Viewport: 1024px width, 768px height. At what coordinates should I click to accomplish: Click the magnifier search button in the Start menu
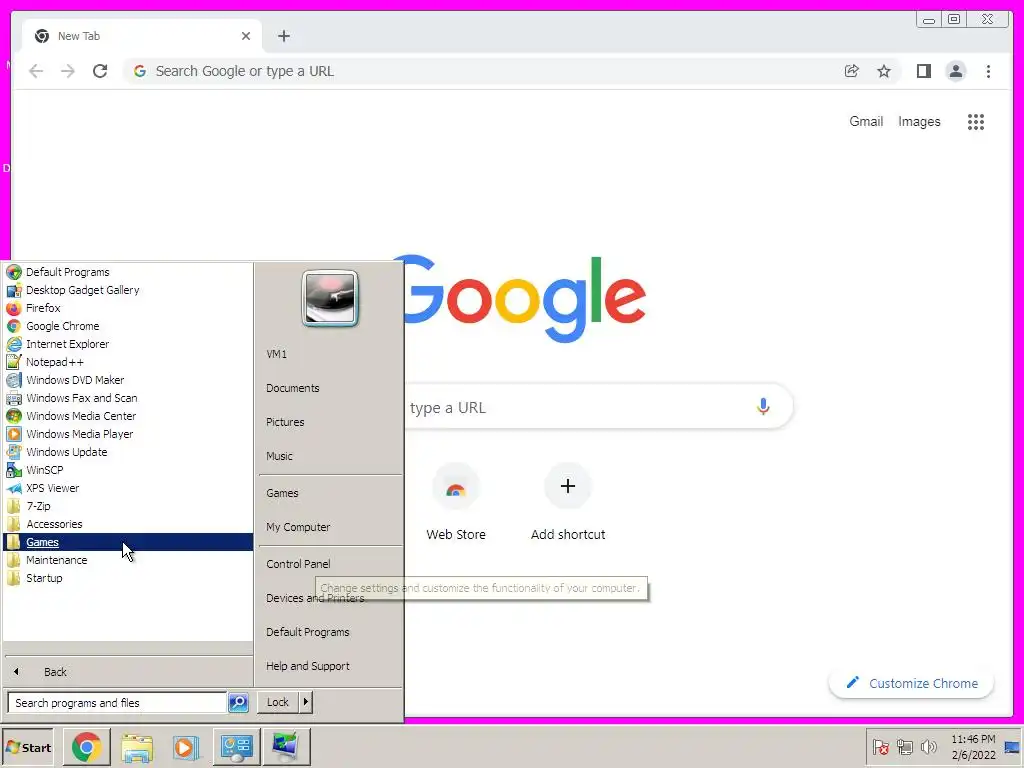238,703
